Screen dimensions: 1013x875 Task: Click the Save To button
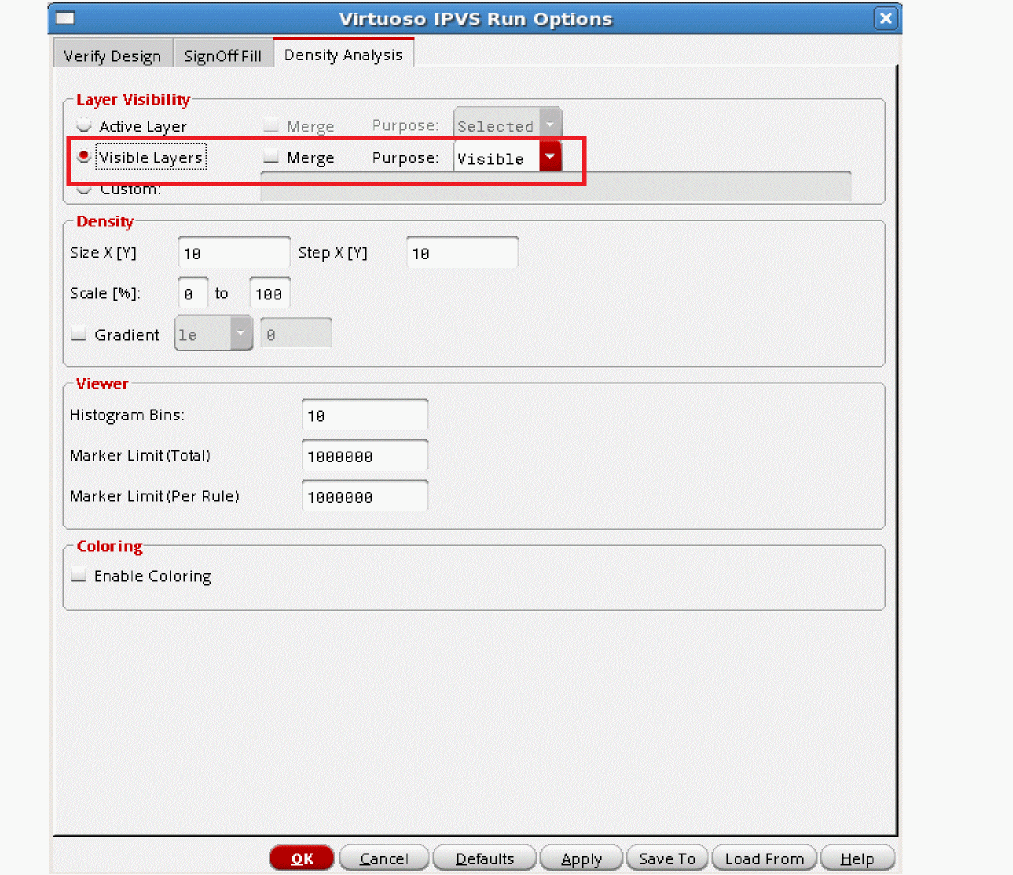point(667,858)
